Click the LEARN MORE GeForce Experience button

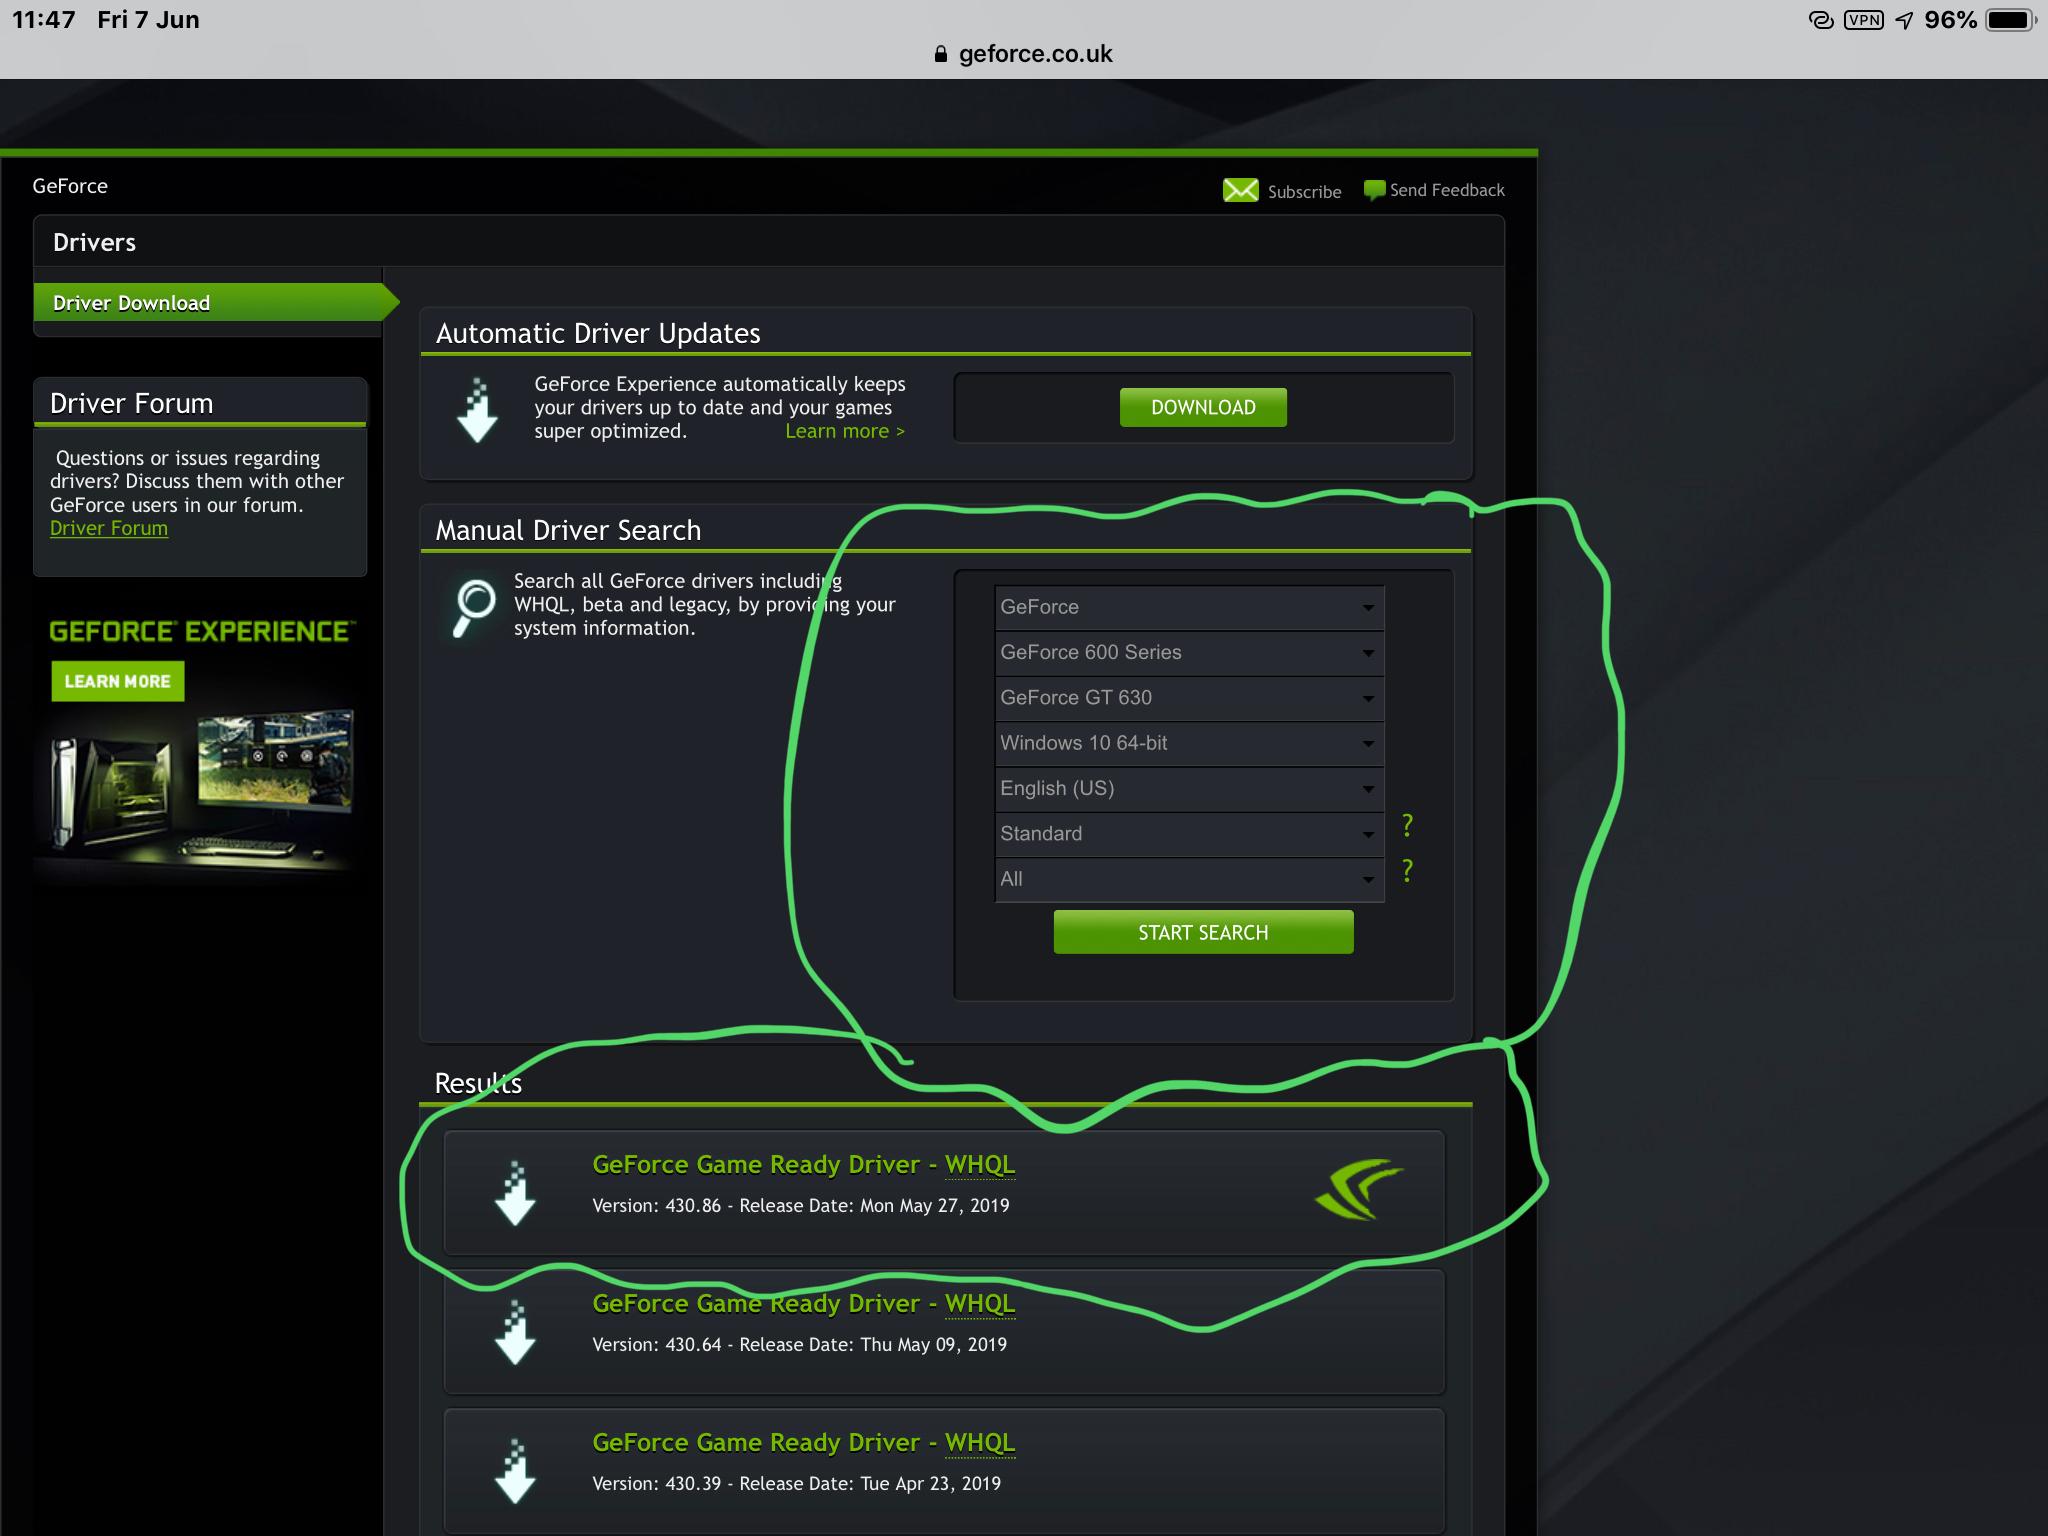118,681
